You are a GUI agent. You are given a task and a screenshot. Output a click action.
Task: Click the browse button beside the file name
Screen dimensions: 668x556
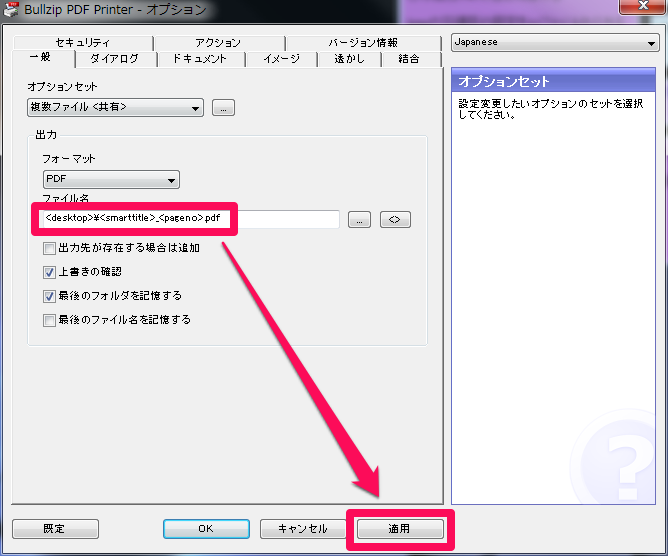[360, 220]
